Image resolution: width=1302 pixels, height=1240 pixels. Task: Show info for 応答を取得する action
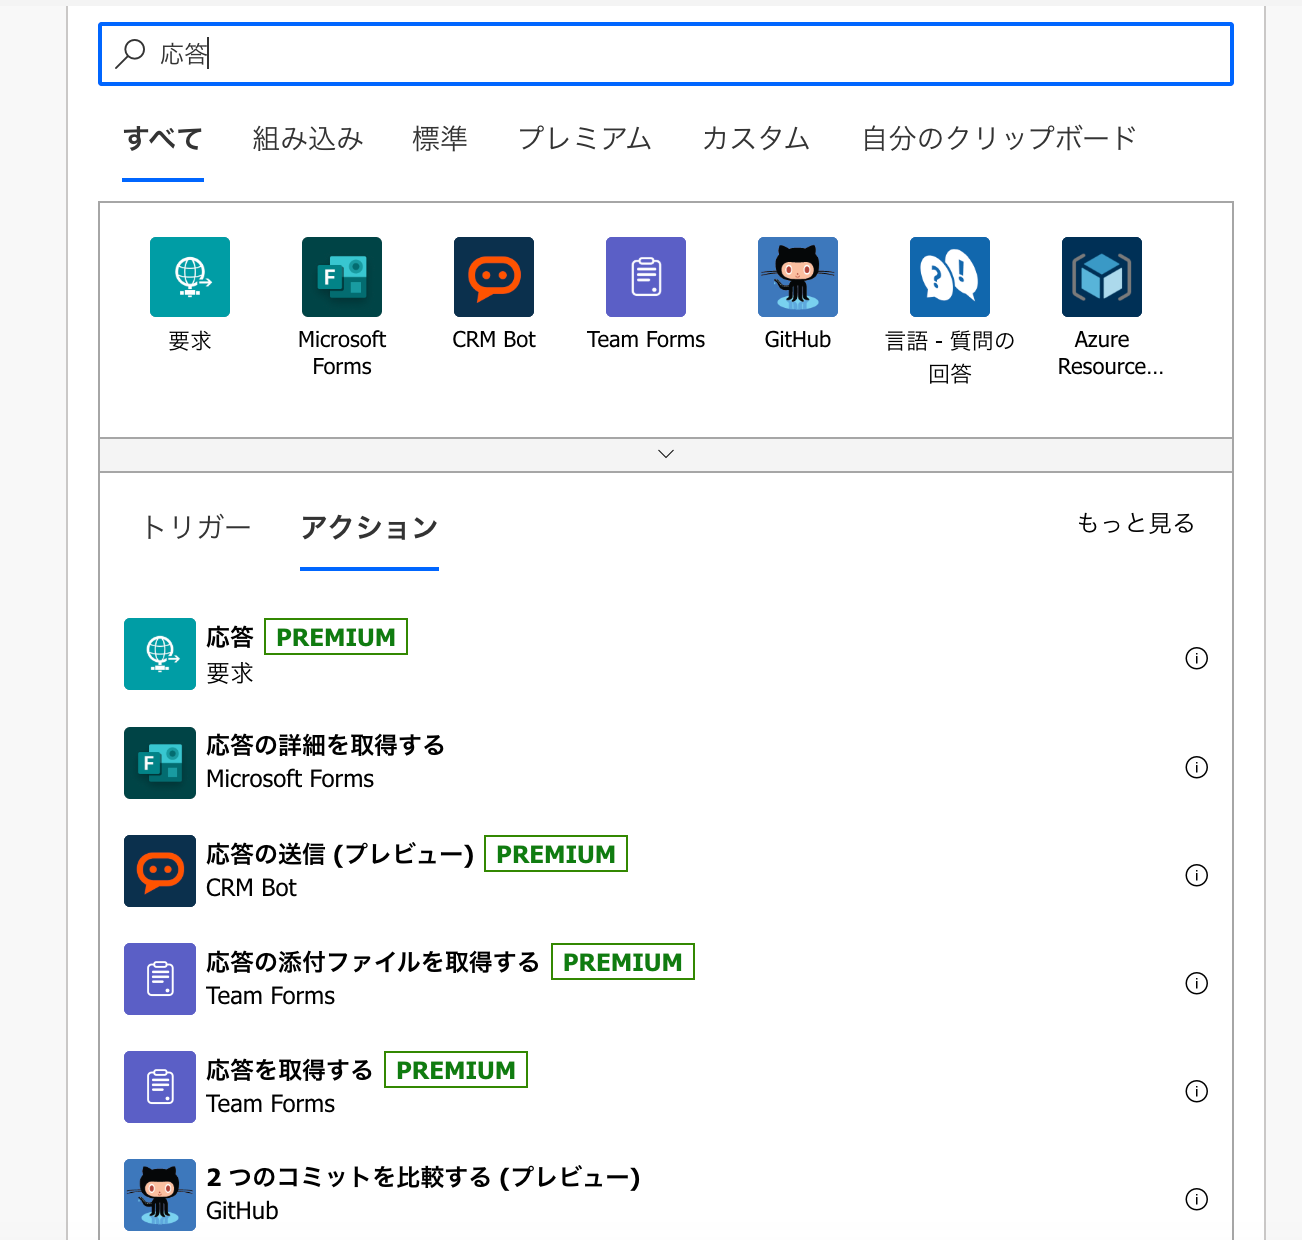[x=1196, y=1091]
